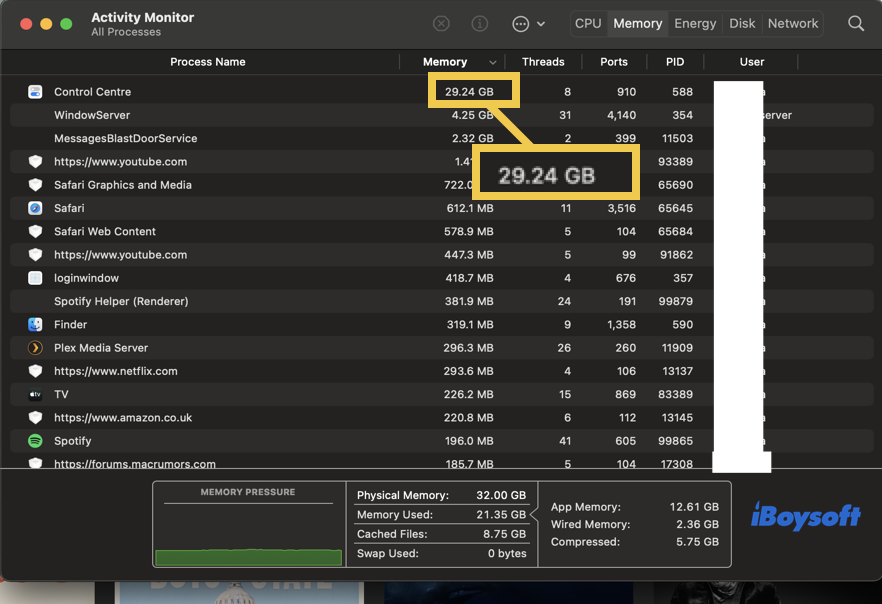Sort by Process Name column header
Image resolution: width=882 pixels, height=604 pixels.
207,62
